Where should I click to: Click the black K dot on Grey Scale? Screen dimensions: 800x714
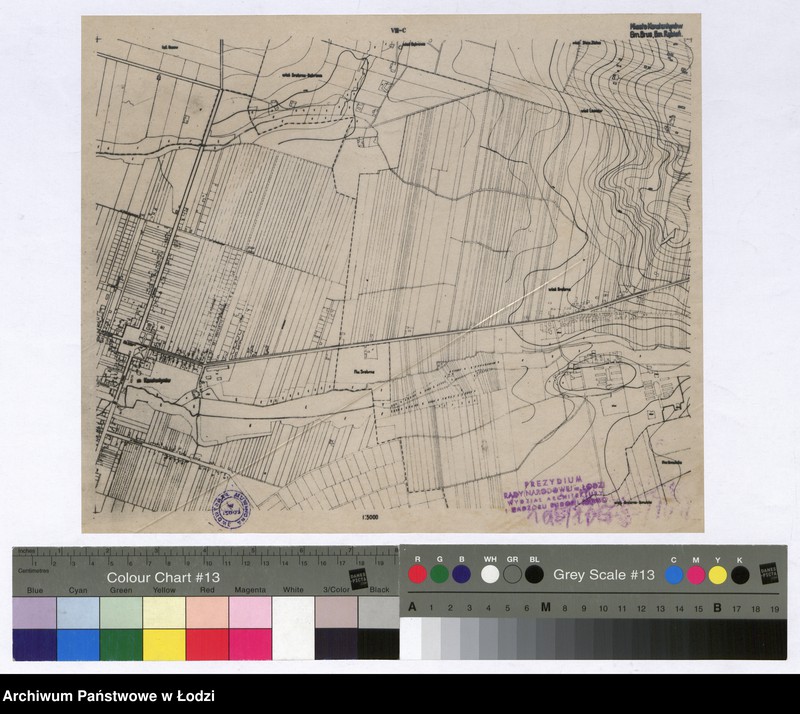point(740,574)
